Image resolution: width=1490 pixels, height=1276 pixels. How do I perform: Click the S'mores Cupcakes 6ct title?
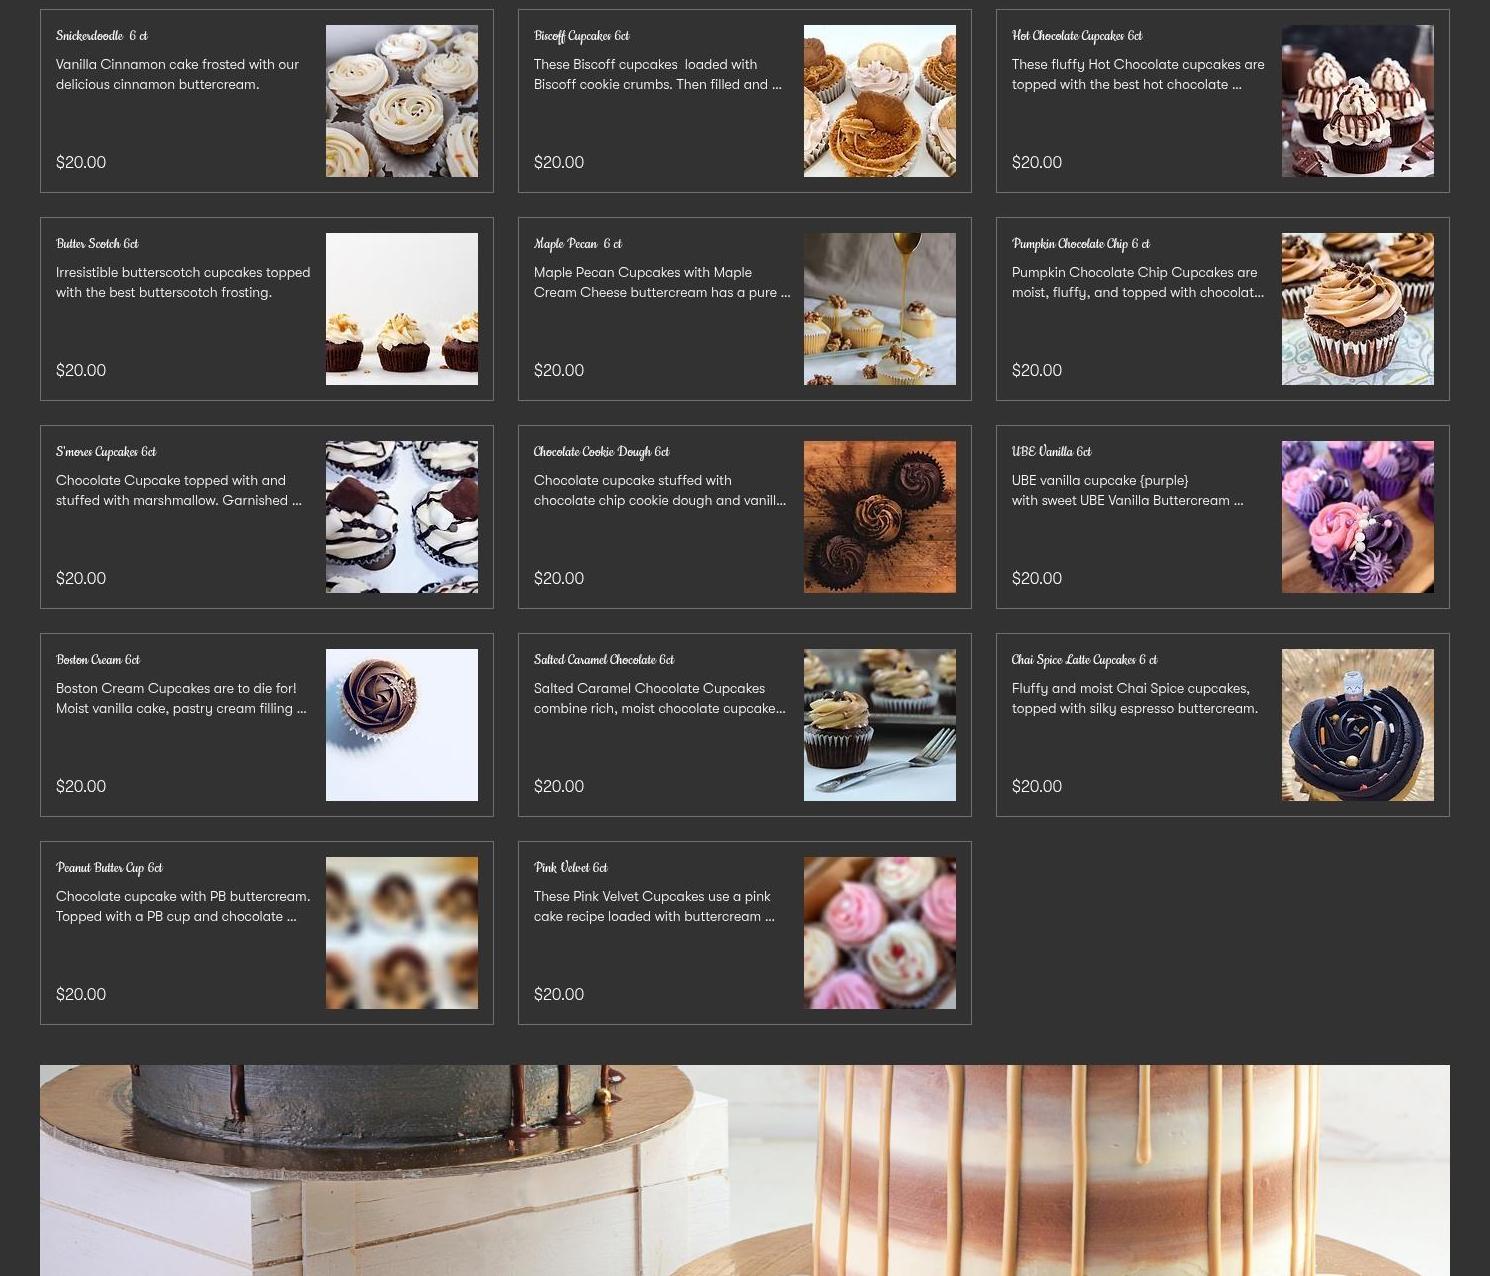click(x=106, y=452)
